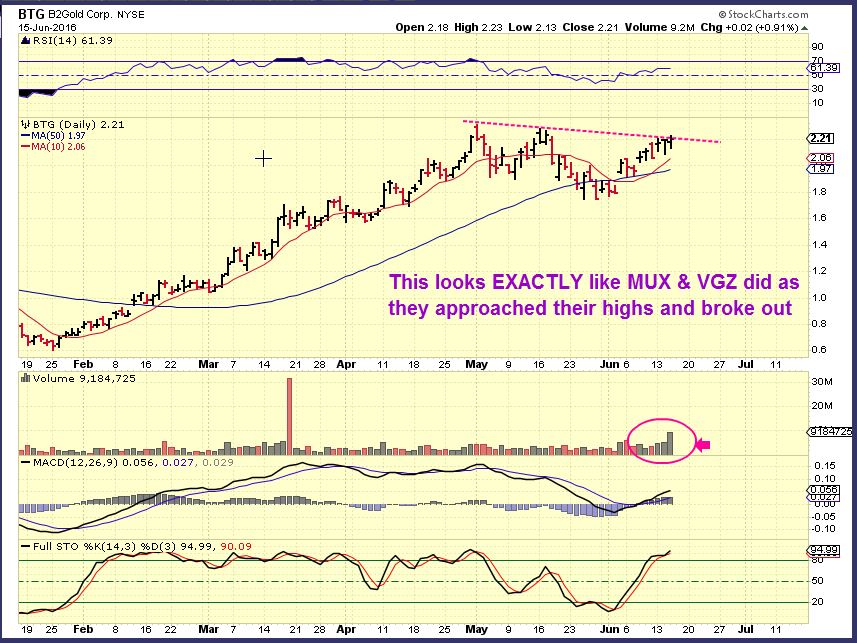Click the MA(50) 1.97 legend entry
857x643 pixels.
pos(58,136)
